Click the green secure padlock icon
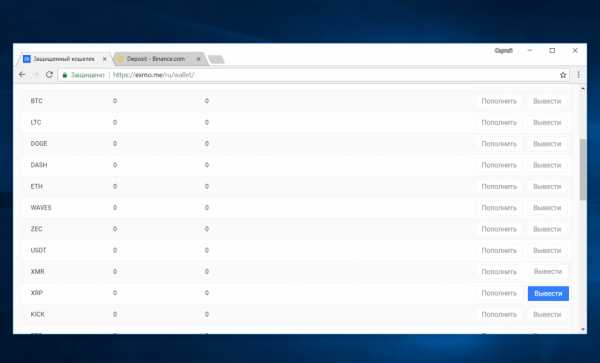The height and width of the screenshot is (363, 600). pyautogui.click(x=65, y=75)
